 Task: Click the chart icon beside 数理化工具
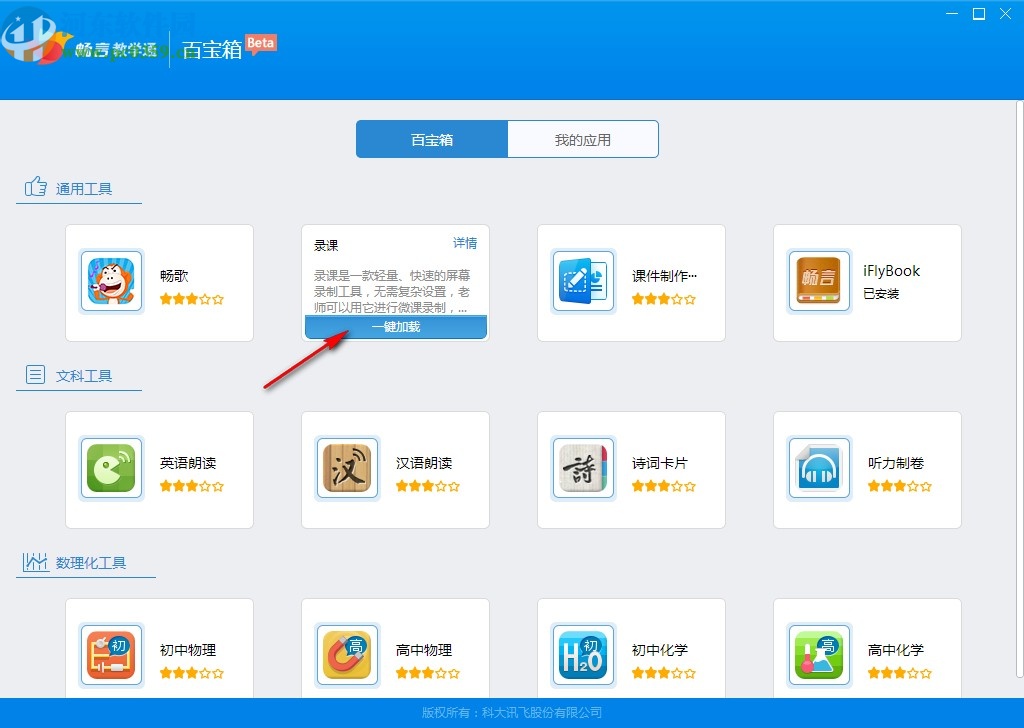[x=34, y=560]
